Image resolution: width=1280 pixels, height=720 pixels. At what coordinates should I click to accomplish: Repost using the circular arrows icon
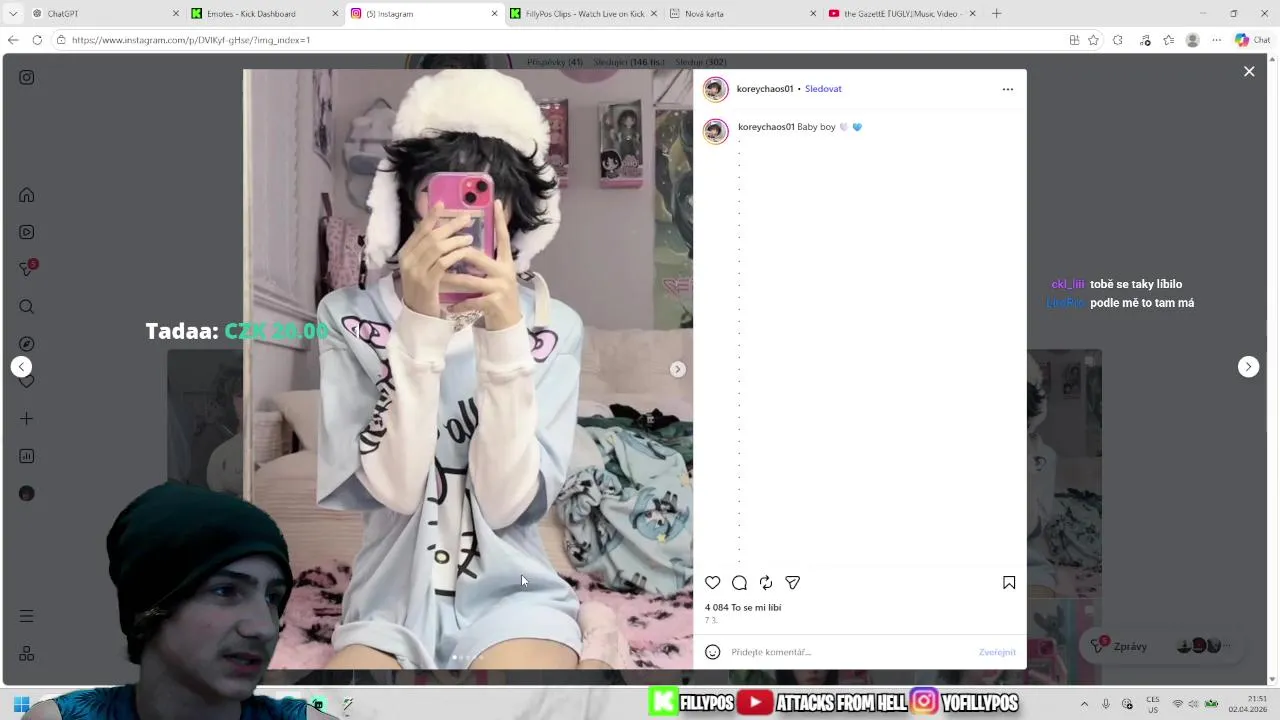coord(766,583)
